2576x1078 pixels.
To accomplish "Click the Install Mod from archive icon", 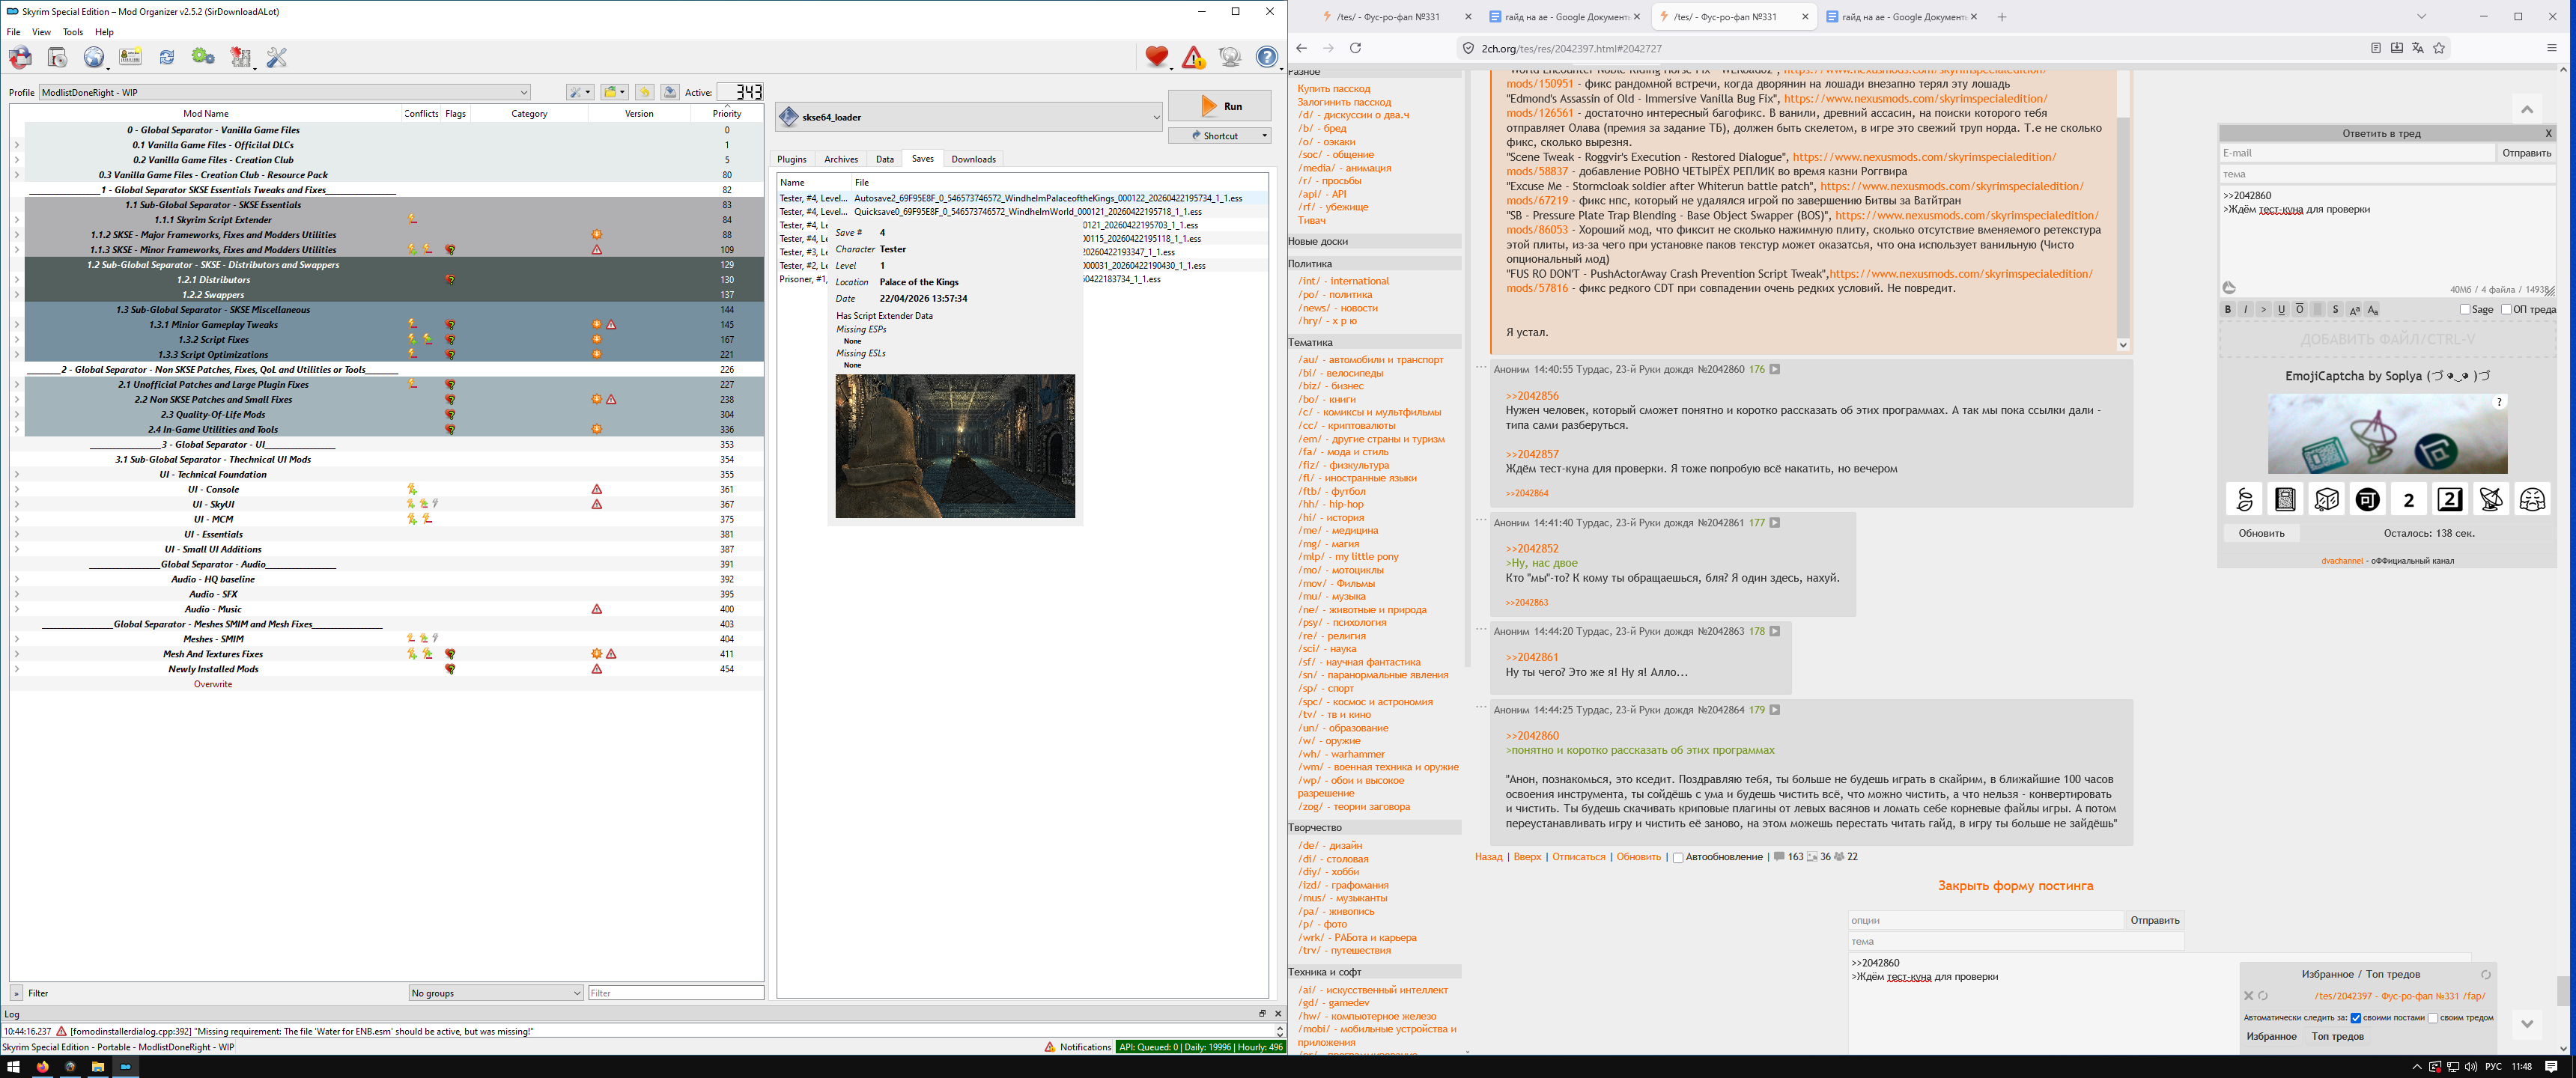I will (x=57, y=57).
